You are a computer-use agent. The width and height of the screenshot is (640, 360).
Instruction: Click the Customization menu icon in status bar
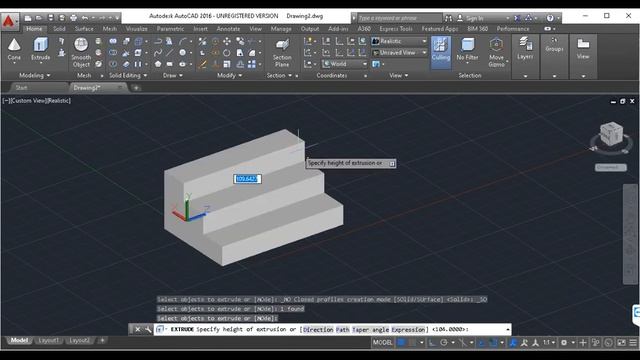(633, 343)
